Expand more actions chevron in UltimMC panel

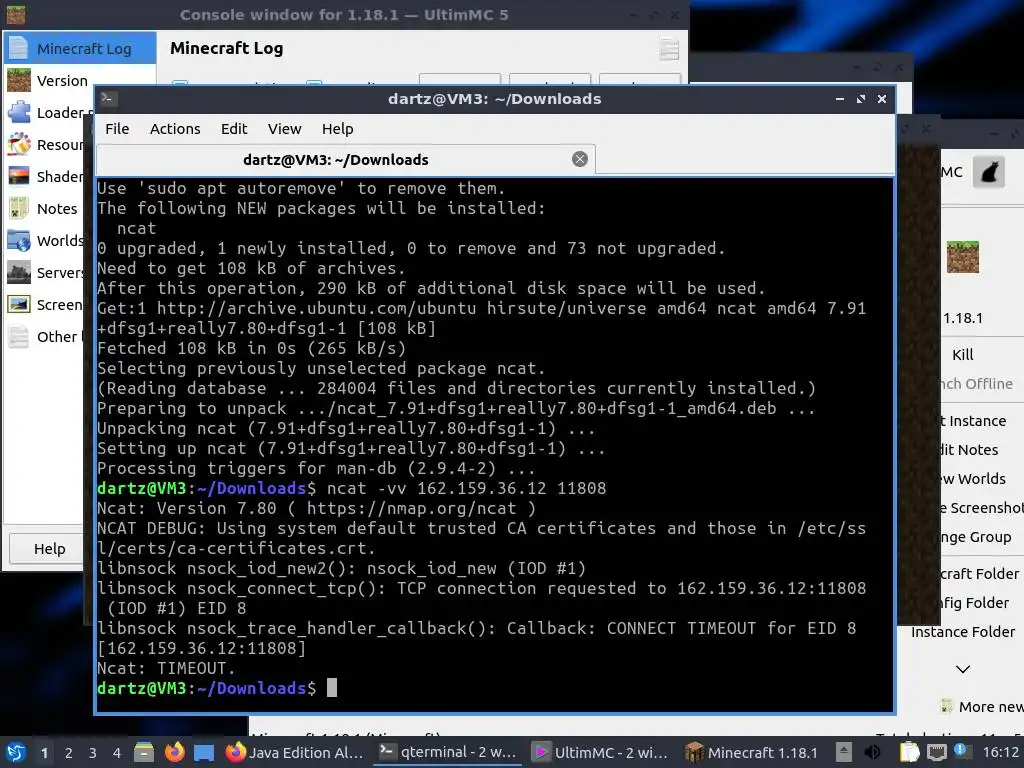click(963, 669)
